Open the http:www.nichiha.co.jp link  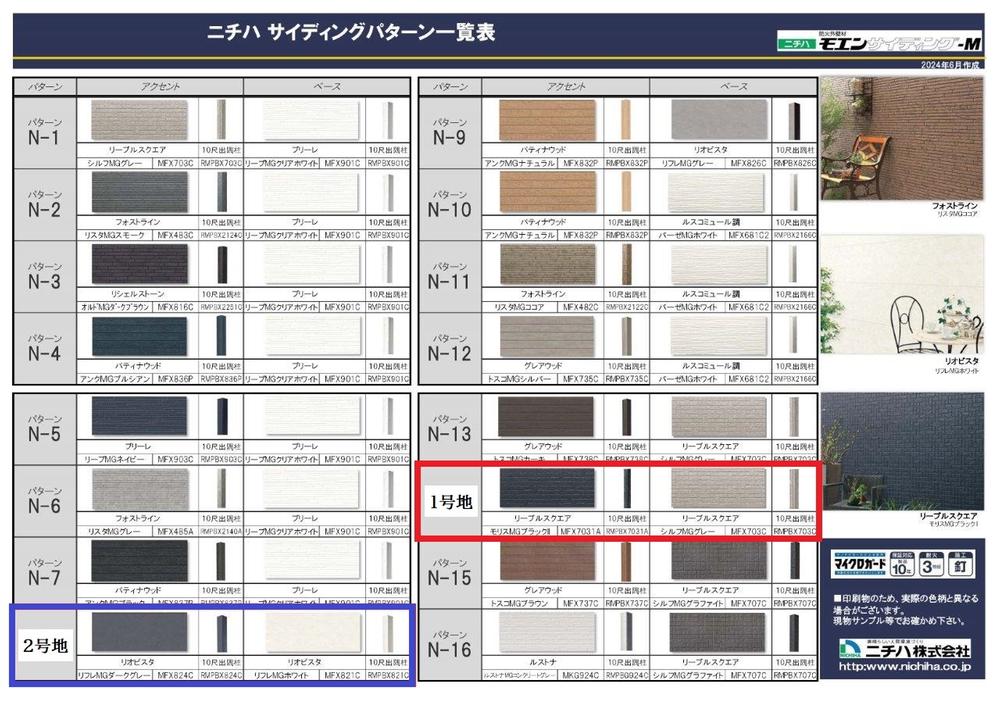(x=904, y=667)
